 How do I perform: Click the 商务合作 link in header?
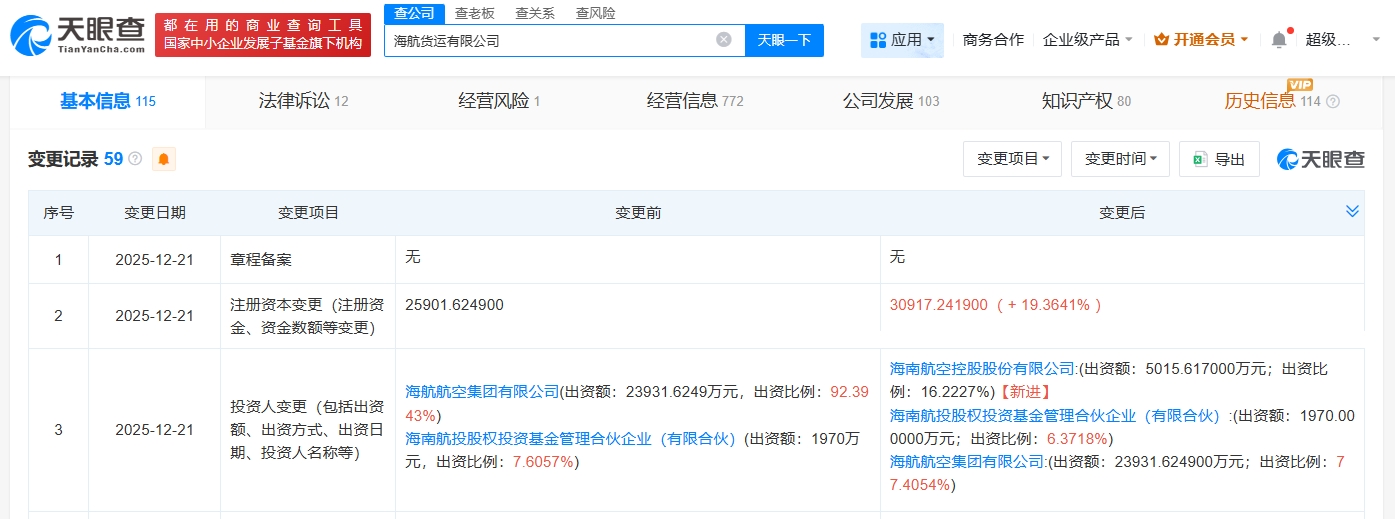[x=993, y=40]
